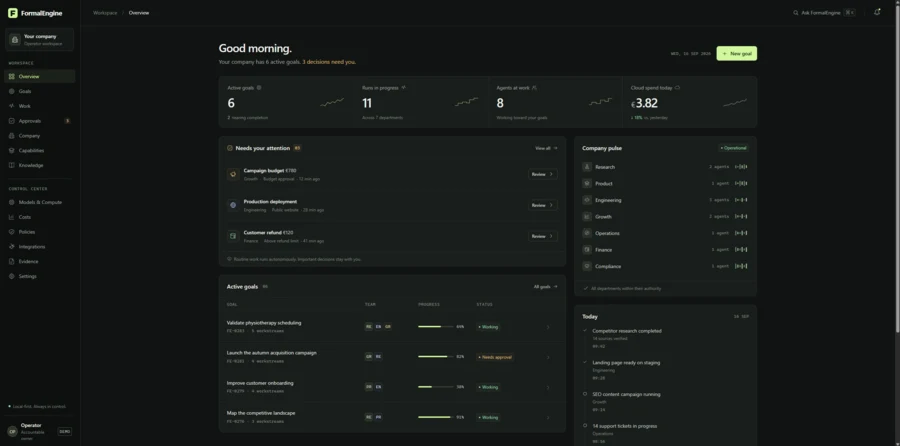
Task: Click the Ask FormalEngine search field
Action: [824, 13]
